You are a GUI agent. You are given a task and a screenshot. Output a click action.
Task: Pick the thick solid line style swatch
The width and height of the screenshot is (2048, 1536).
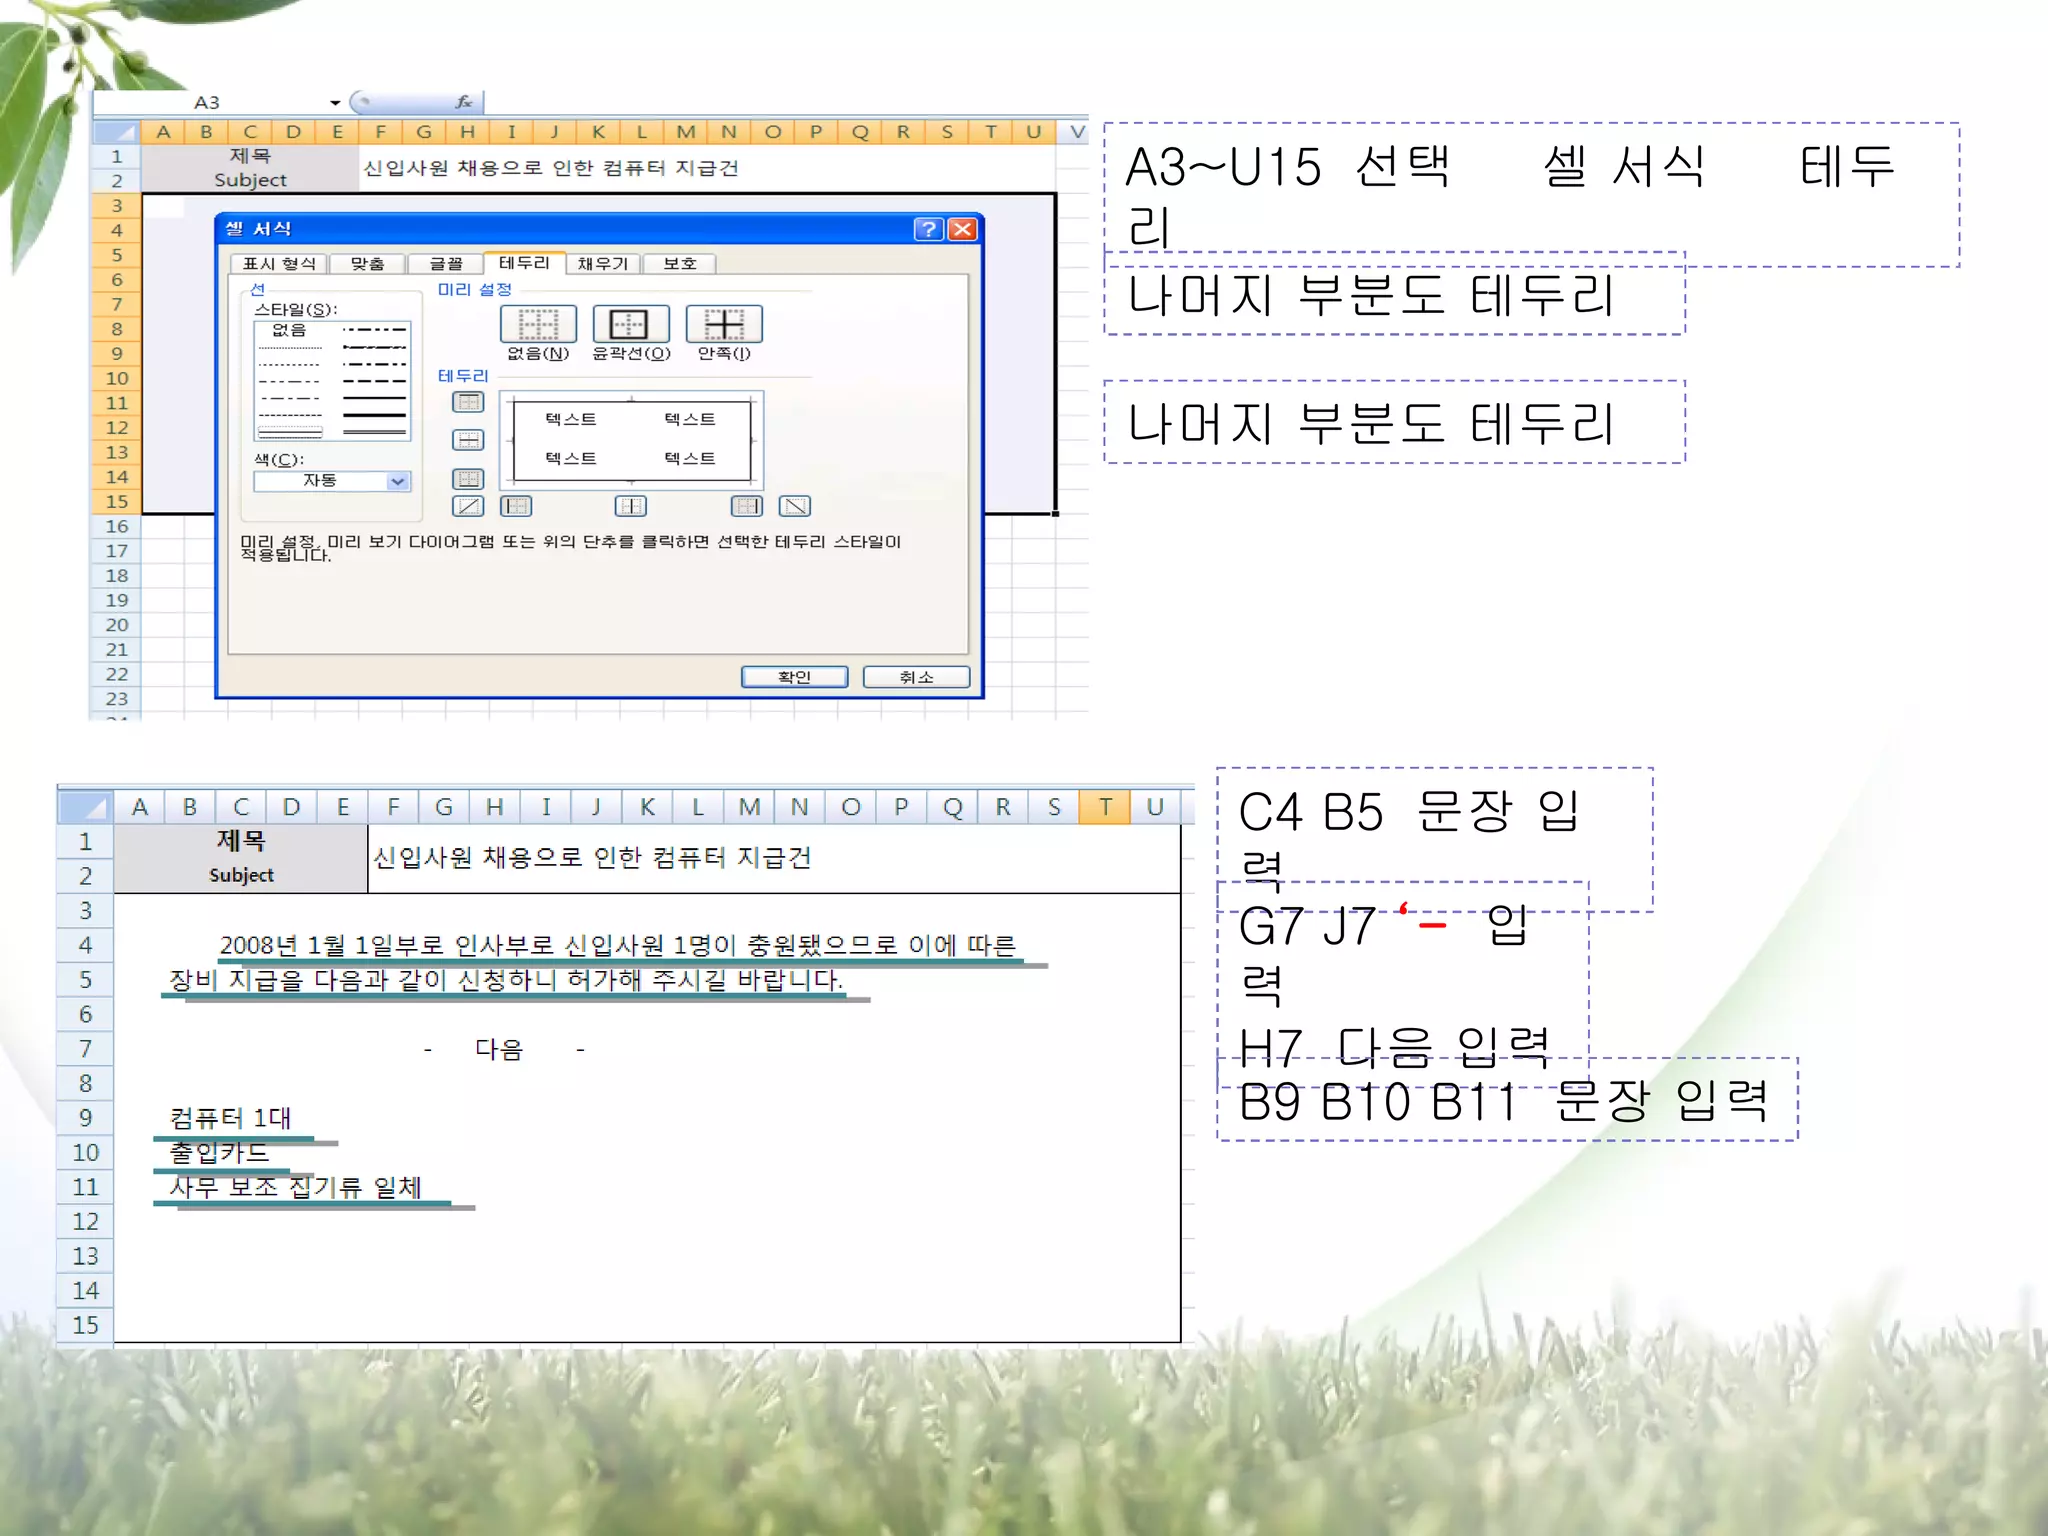(374, 415)
